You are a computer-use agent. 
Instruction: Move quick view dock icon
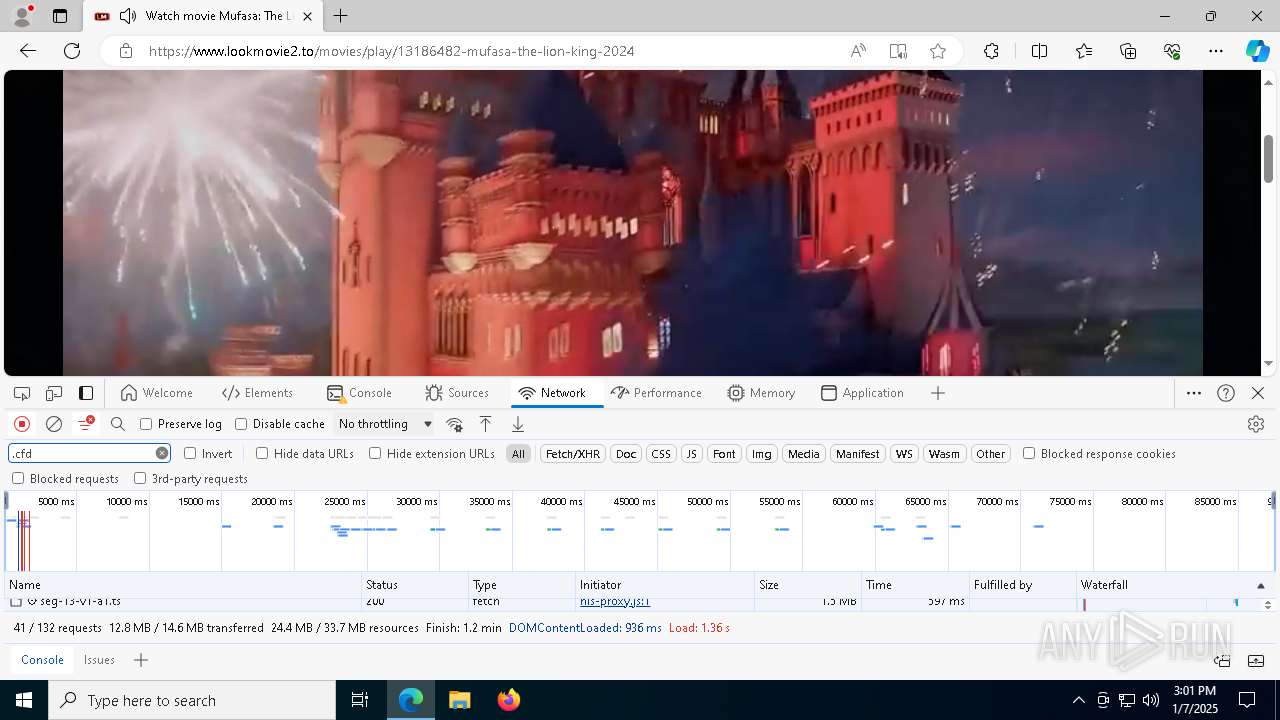coord(1222,660)
